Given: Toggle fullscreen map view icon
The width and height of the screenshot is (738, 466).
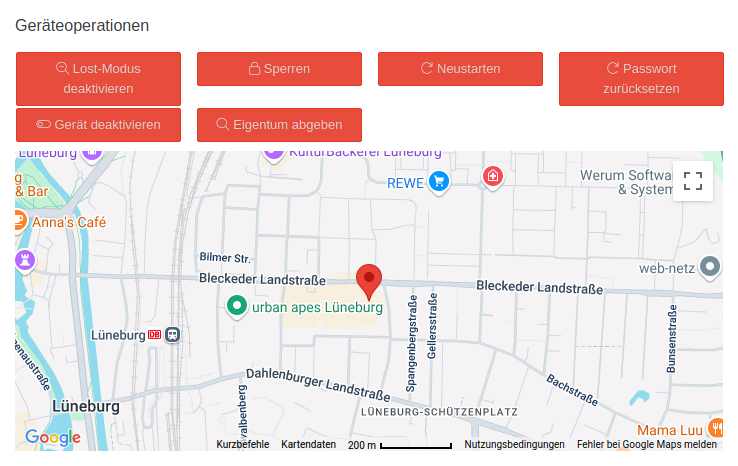Looking at the screenshot, I should [x=692, y=181].
